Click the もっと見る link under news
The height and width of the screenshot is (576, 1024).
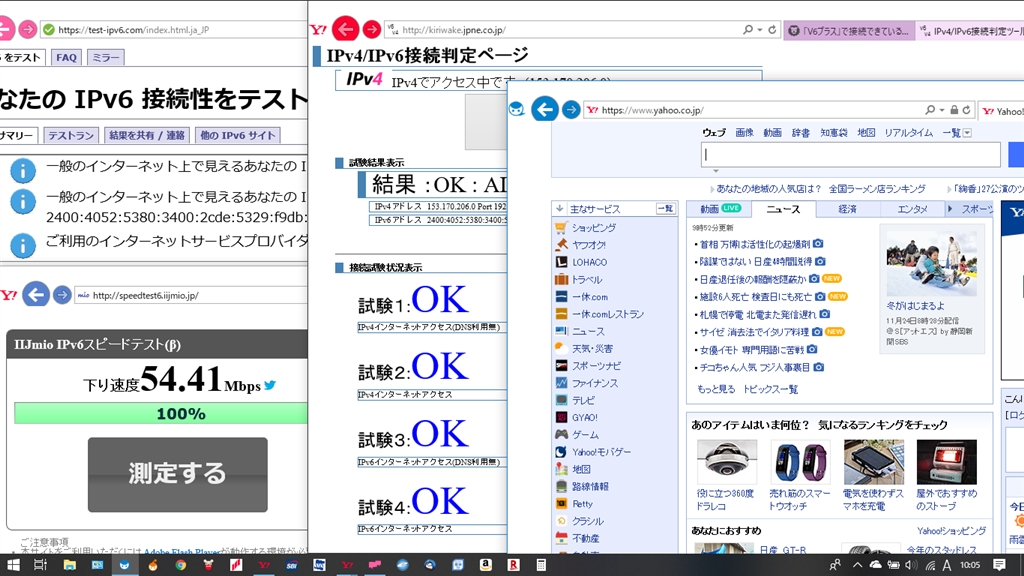715,389
